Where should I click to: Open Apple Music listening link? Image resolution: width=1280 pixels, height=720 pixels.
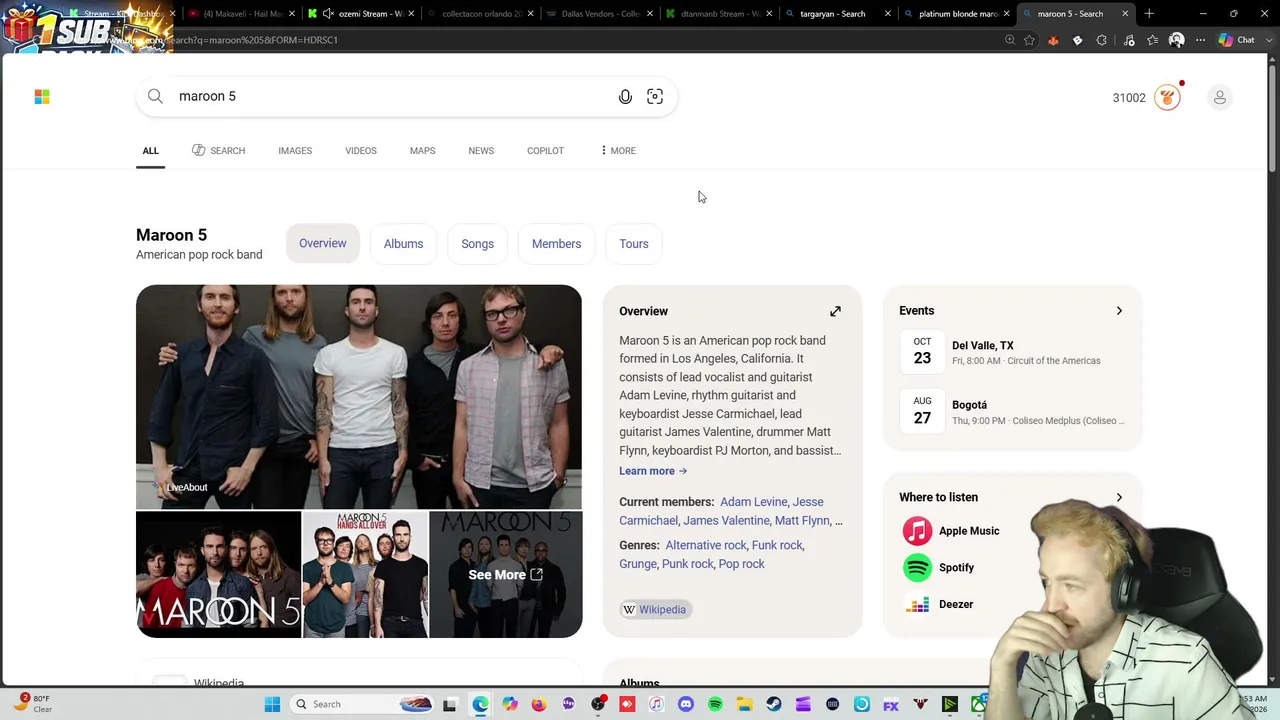point(951,531)
